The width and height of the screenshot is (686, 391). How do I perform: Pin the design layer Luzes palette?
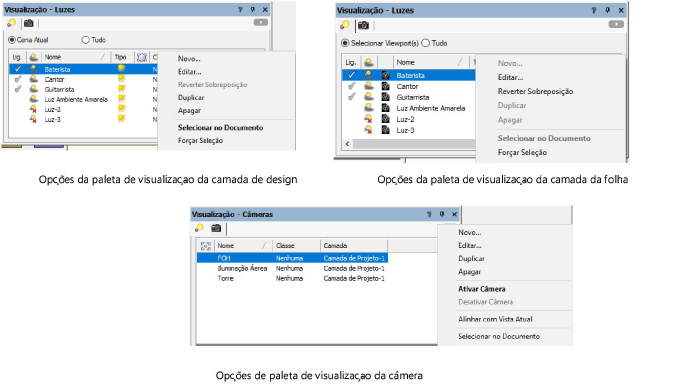click(x=252, y=10)
